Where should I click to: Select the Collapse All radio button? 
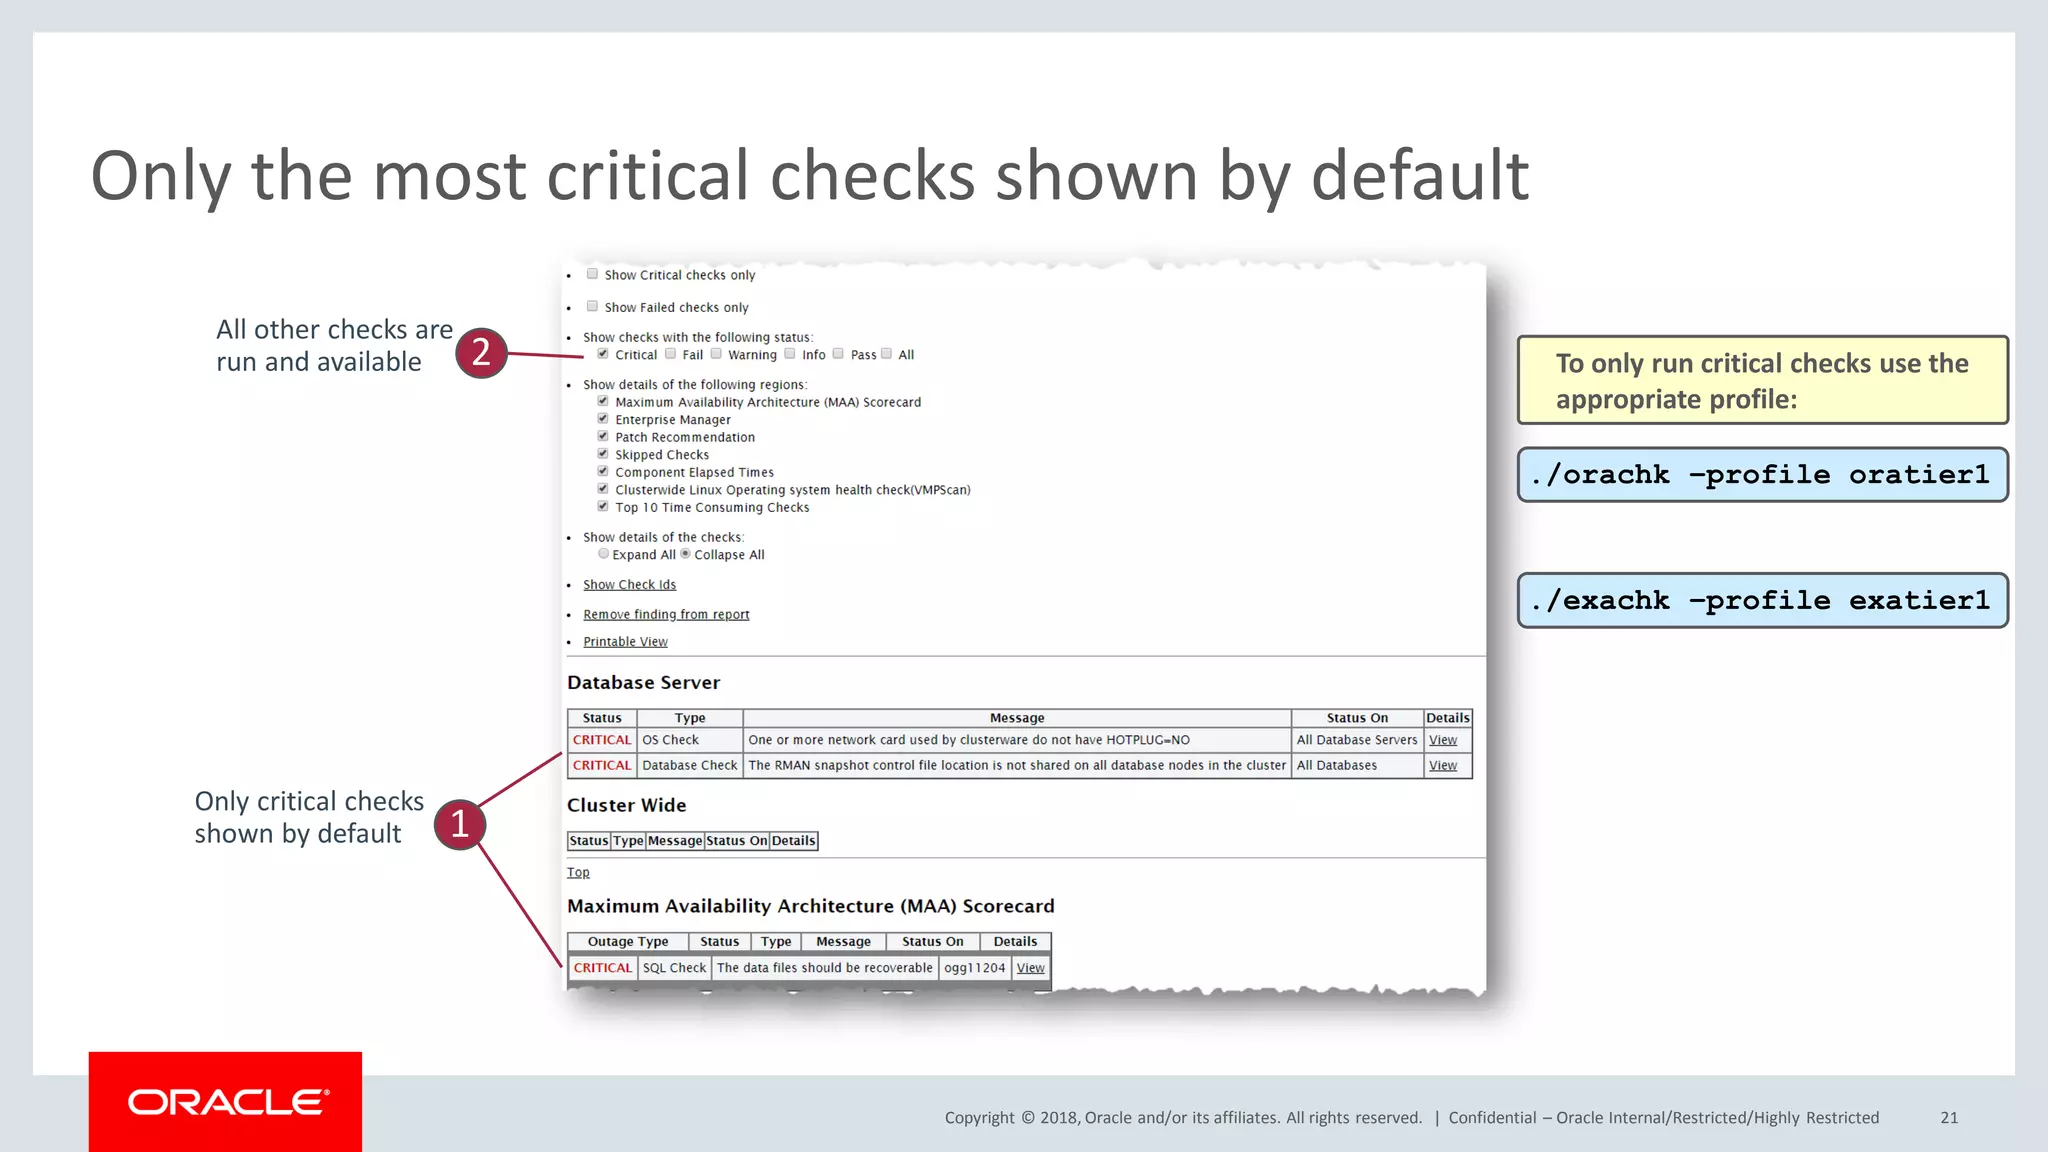point(685,553)
